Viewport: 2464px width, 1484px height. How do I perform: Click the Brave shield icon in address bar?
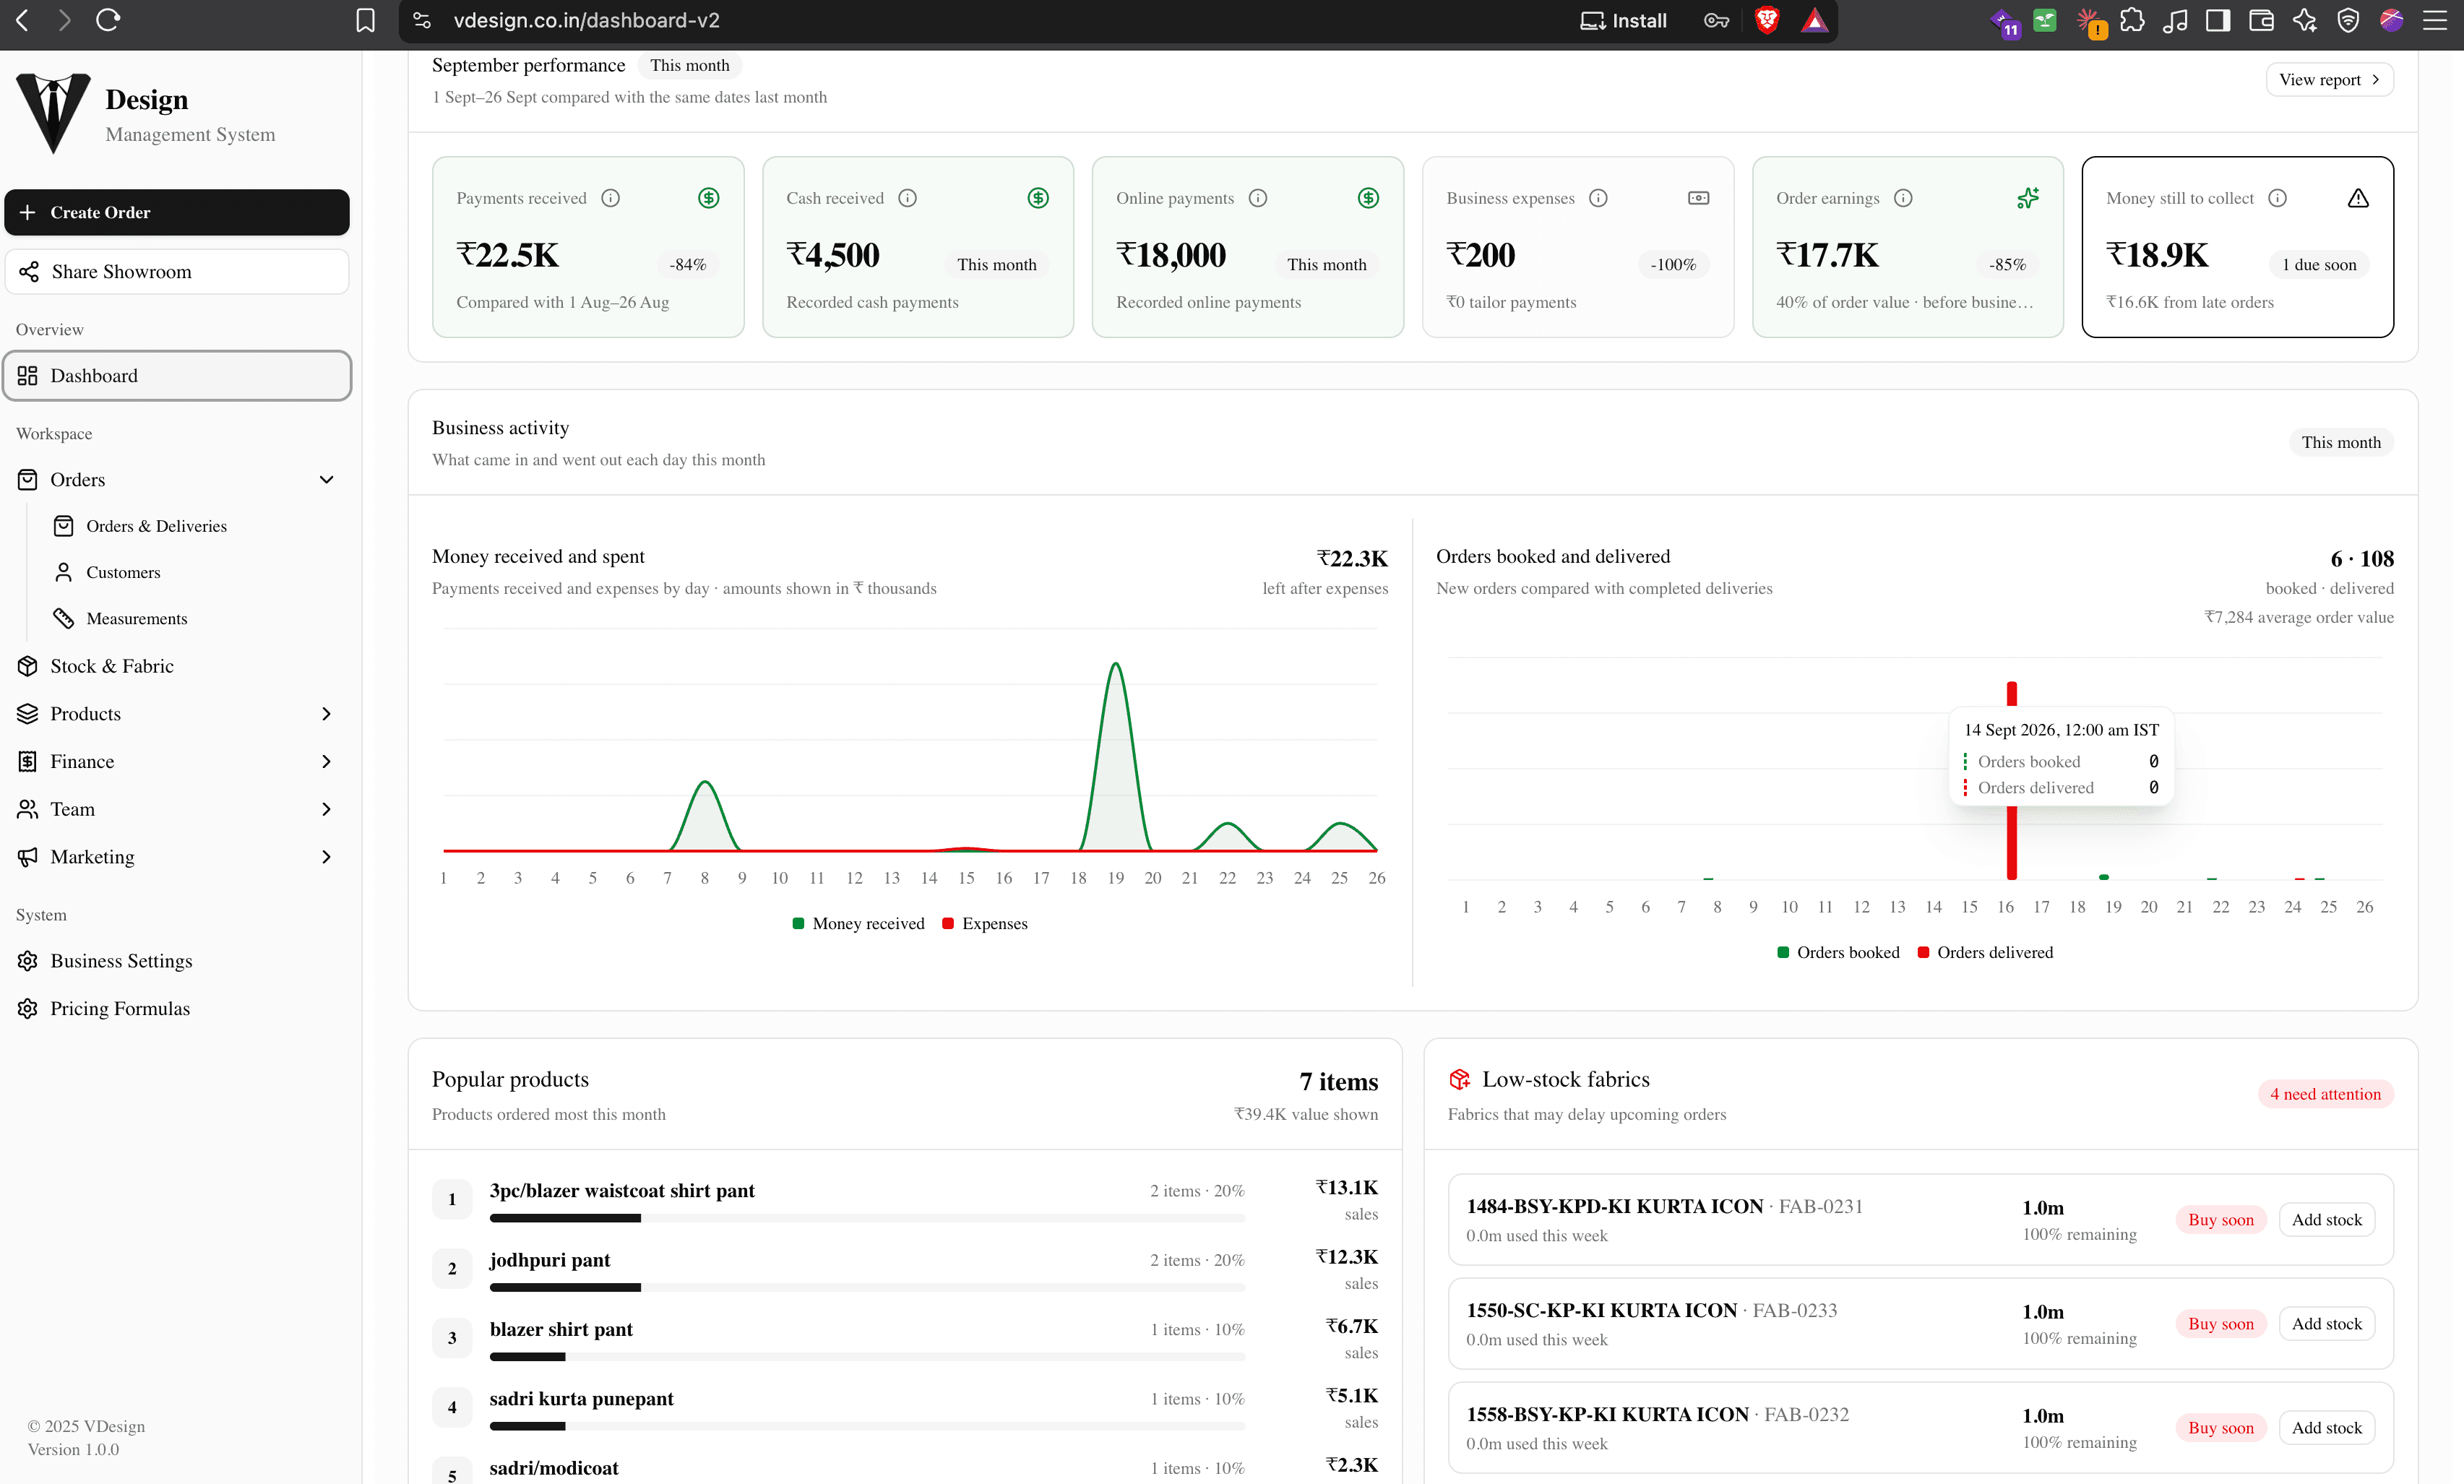1767,20
